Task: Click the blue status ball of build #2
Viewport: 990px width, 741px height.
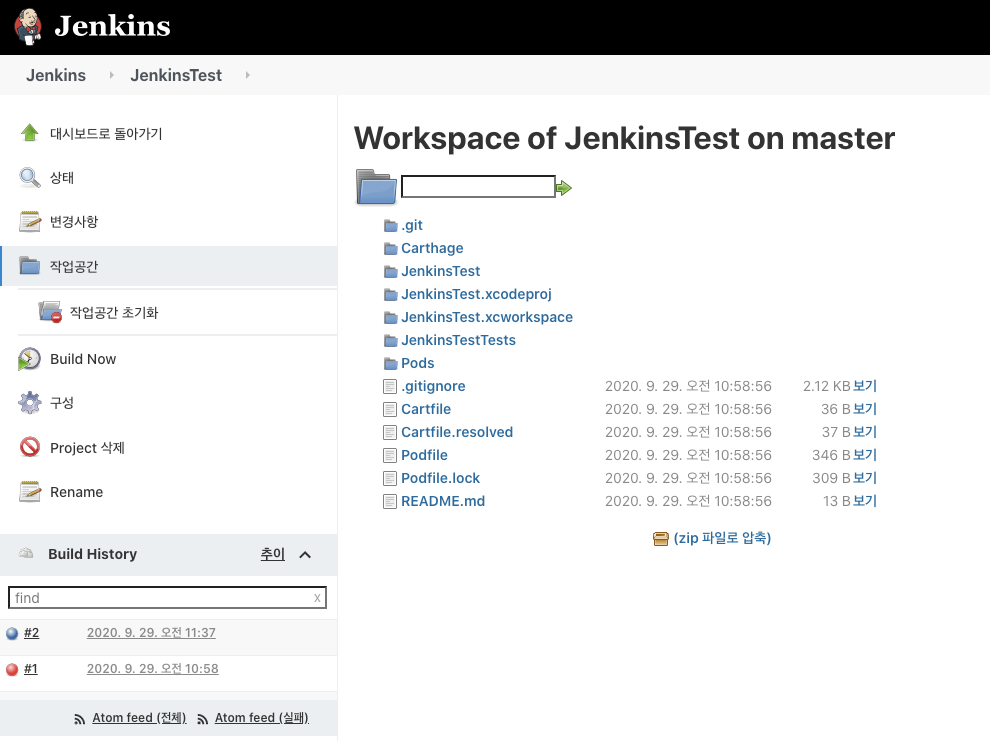Action: point(12,633)
